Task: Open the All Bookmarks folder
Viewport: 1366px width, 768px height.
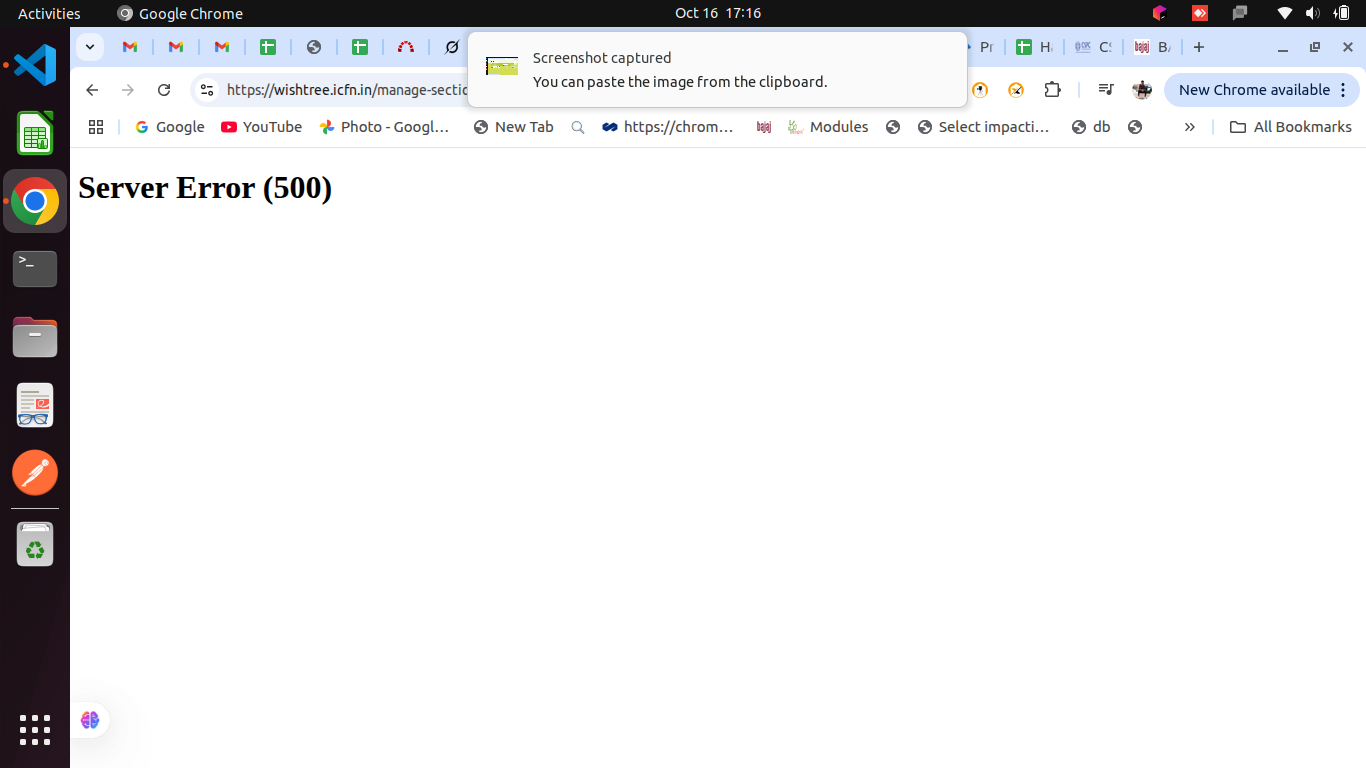Action: [1290, 127]
